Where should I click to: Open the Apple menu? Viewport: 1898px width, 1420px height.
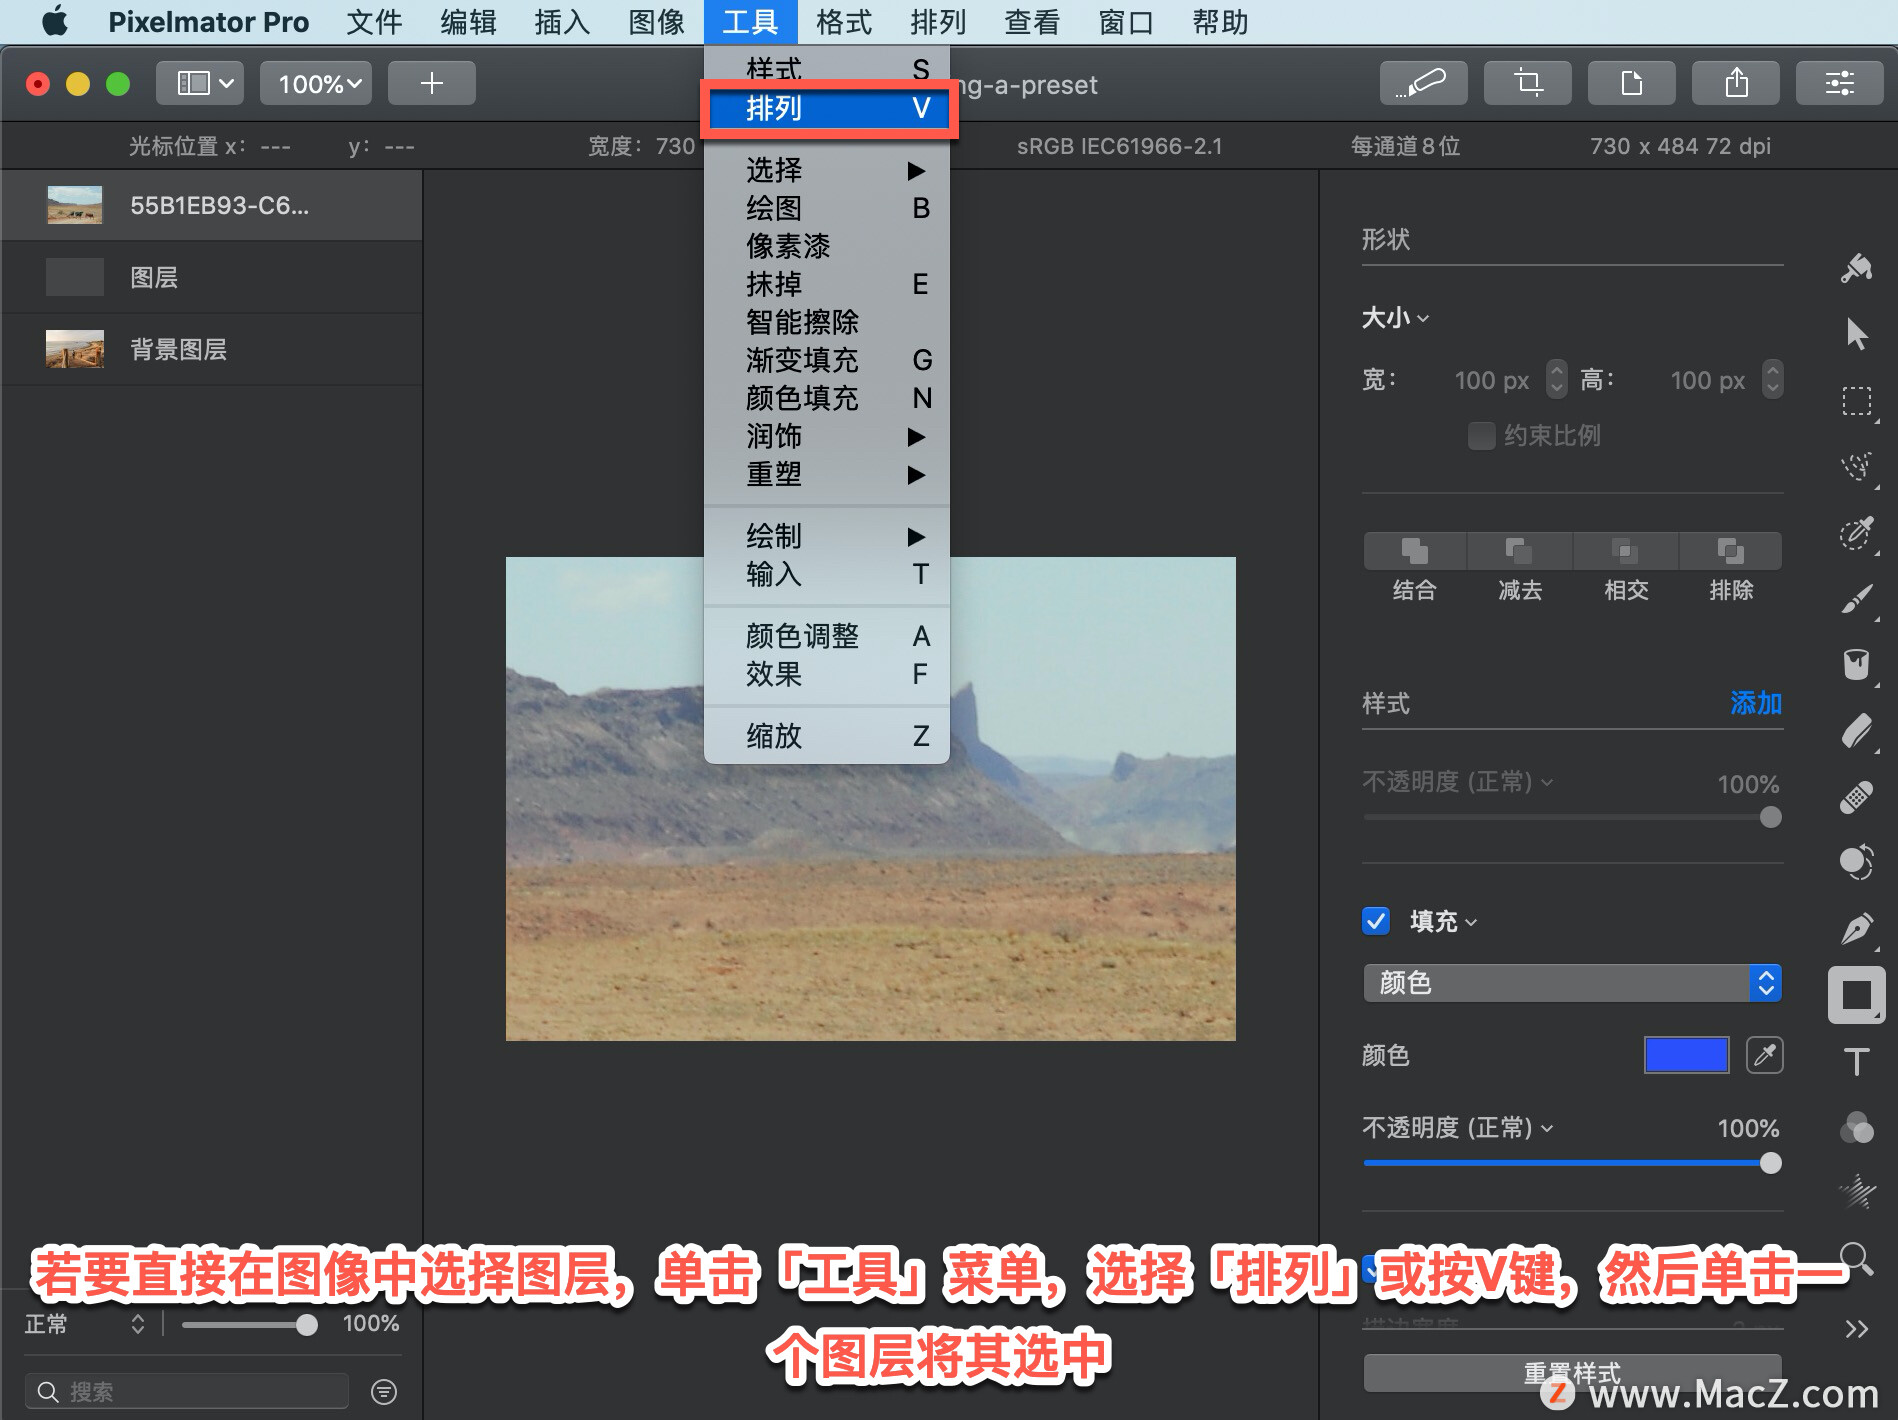coord(55,22)
